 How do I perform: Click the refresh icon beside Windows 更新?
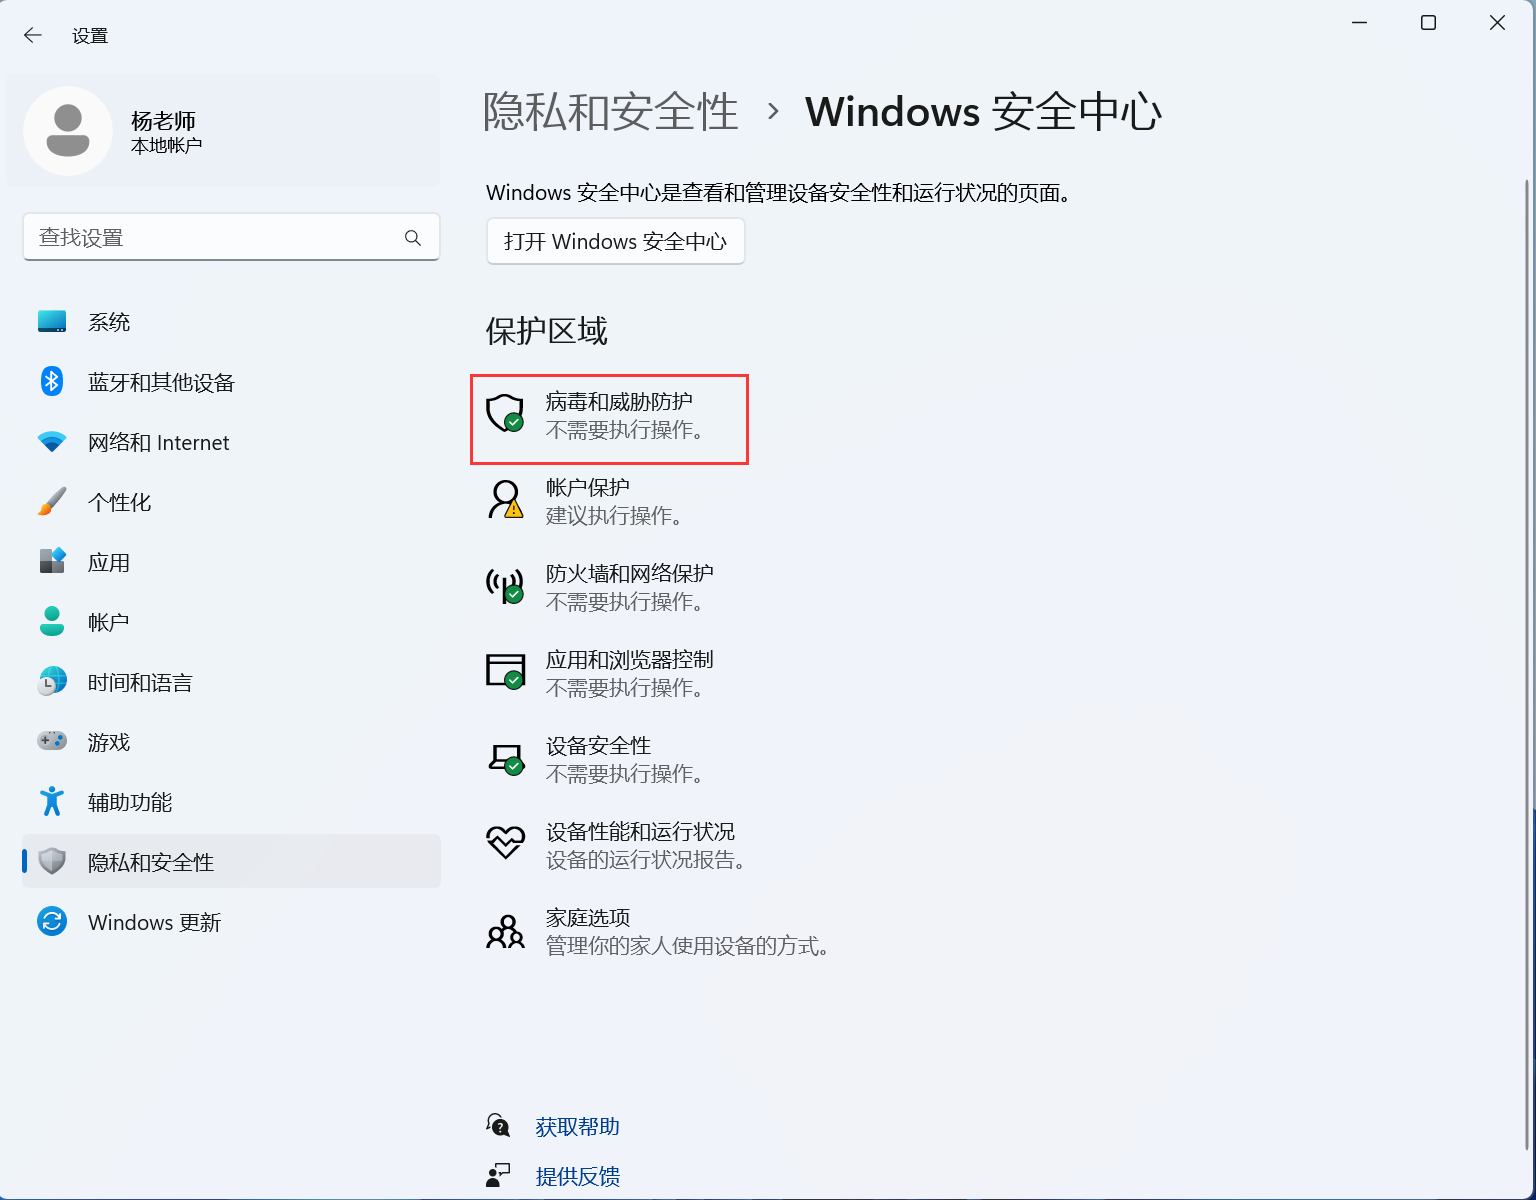(52, 921)
